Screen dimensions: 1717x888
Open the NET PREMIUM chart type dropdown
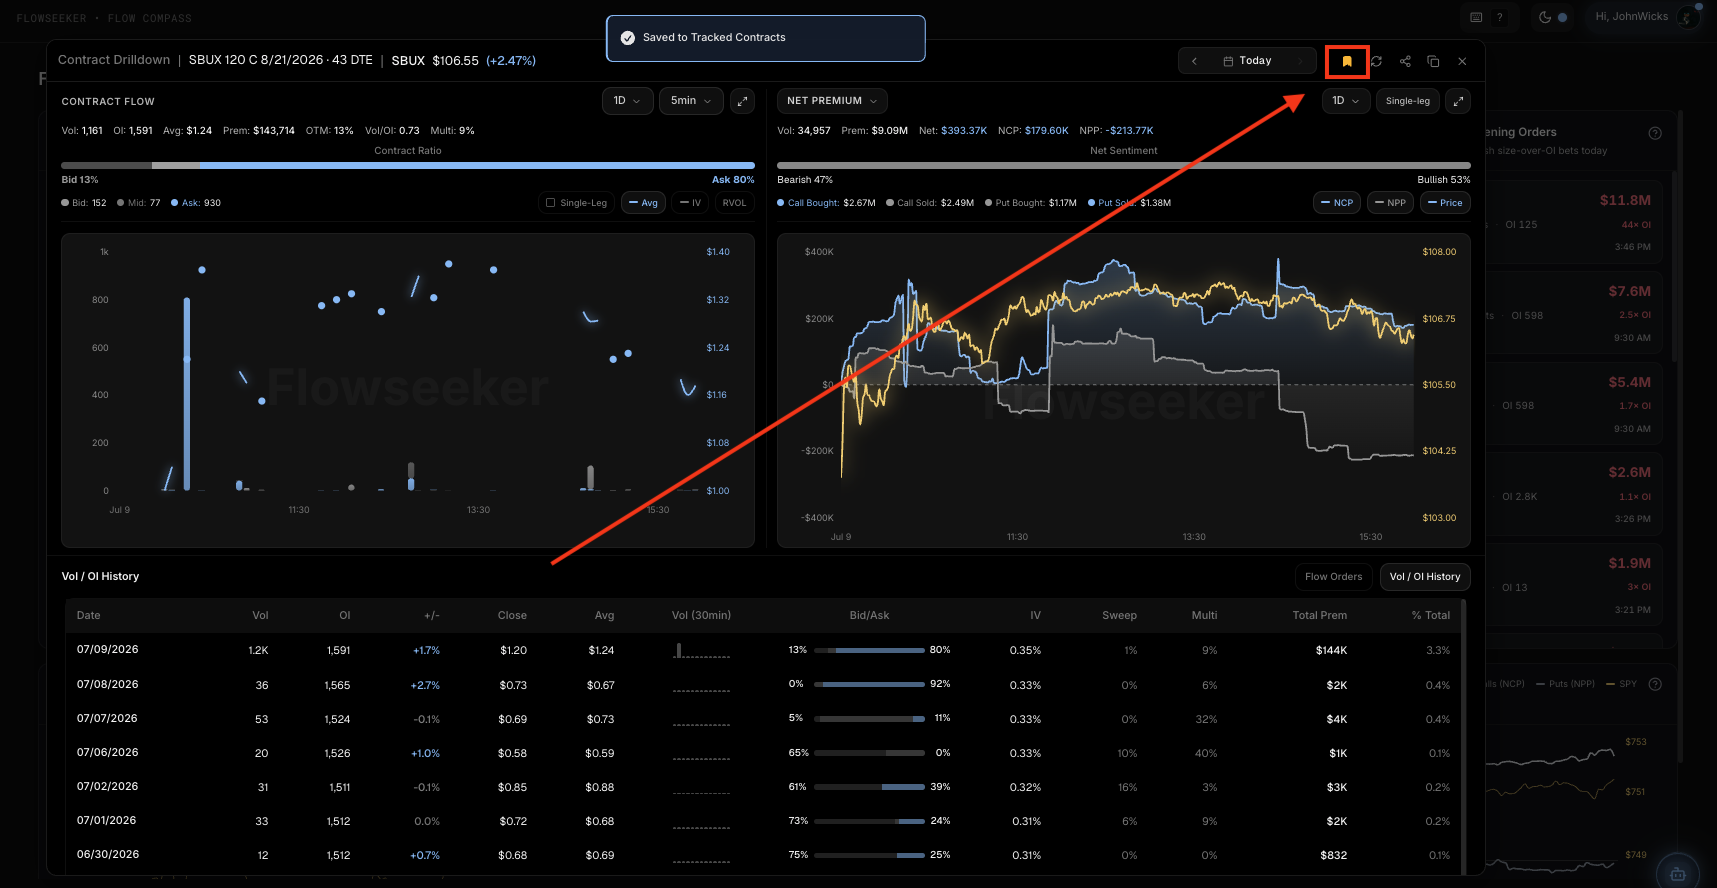pos(832,101)
